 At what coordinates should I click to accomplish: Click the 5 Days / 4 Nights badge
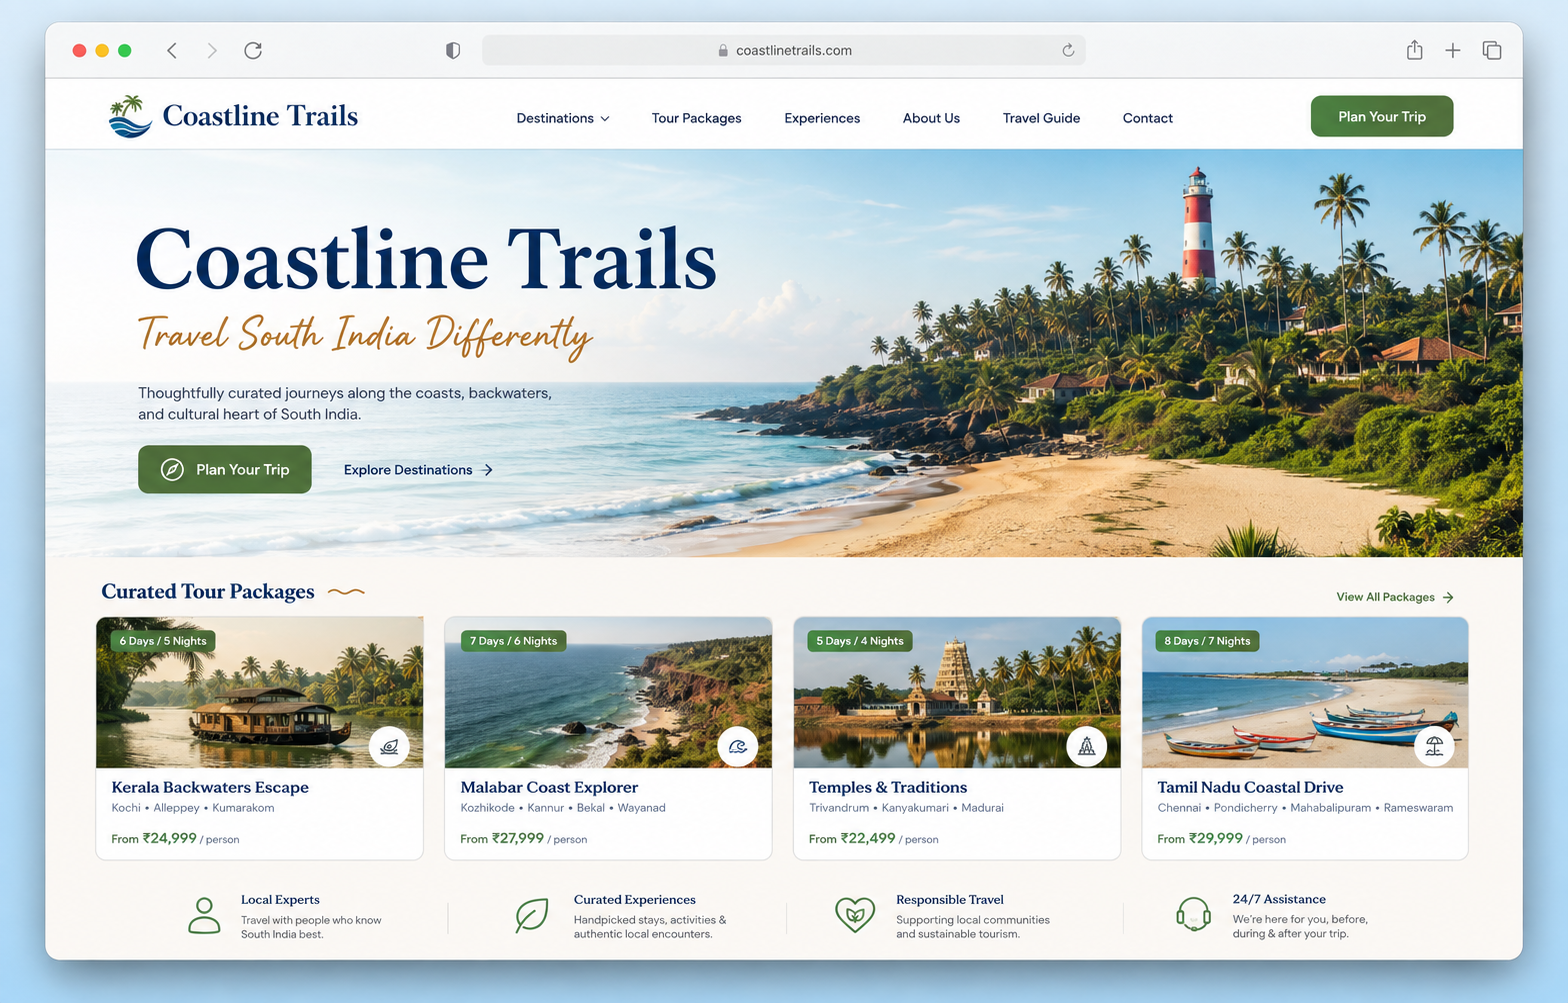860,641
